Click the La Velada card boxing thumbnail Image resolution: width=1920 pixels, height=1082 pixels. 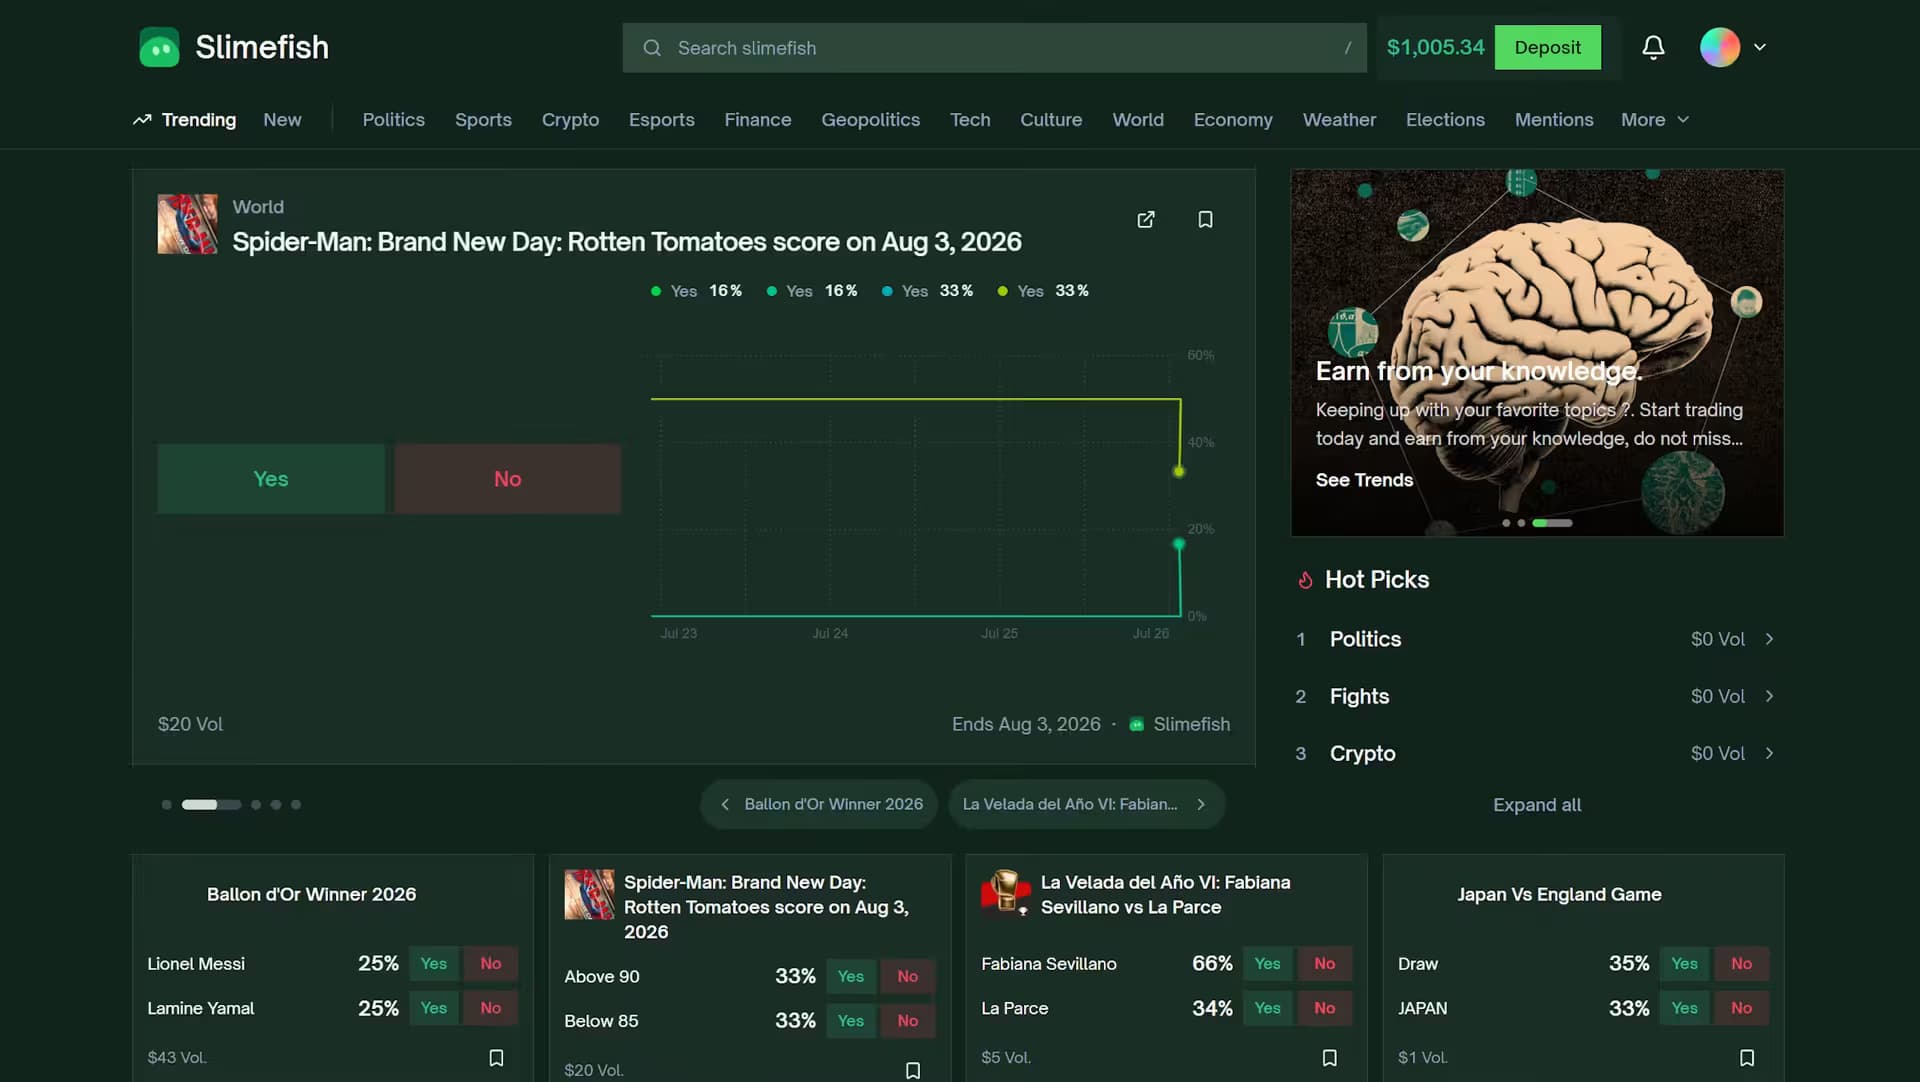tap(1006, 892)
